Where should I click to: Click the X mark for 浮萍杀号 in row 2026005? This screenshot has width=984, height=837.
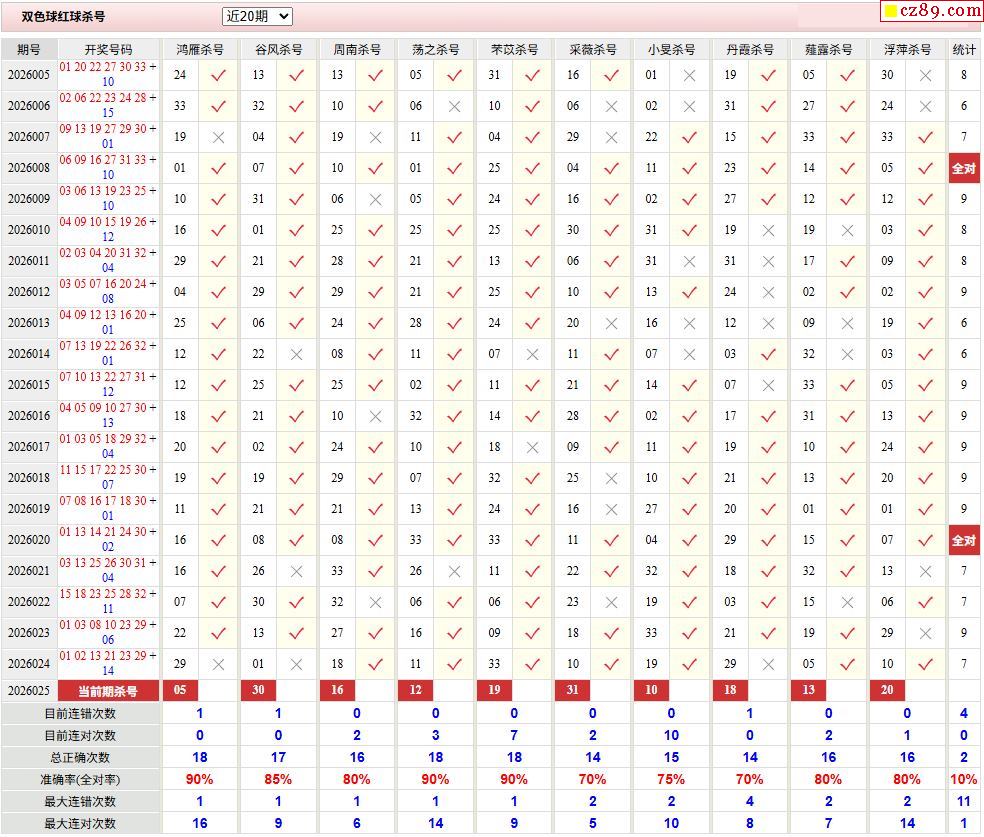click(925, 75)
